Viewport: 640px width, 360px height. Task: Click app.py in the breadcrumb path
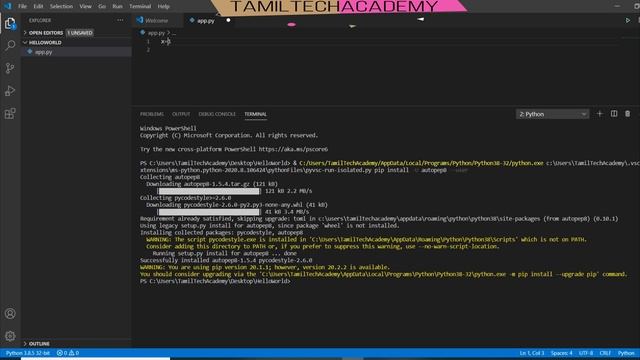(156, 33)
